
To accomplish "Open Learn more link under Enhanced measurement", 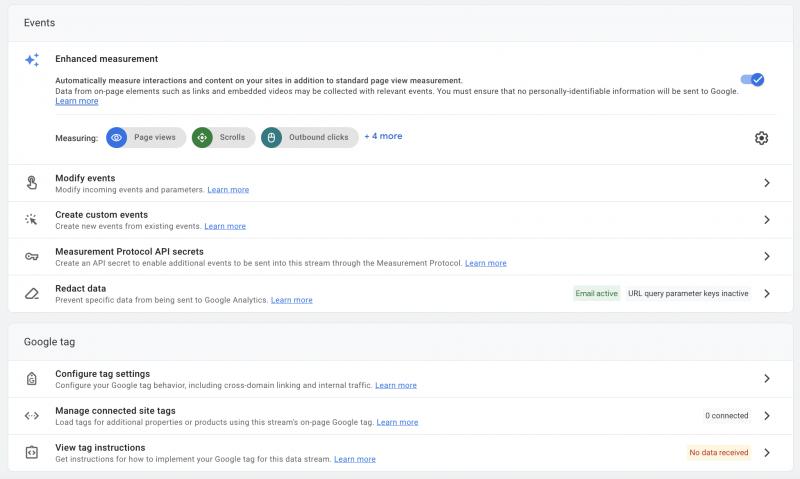I will click(76, 101).
